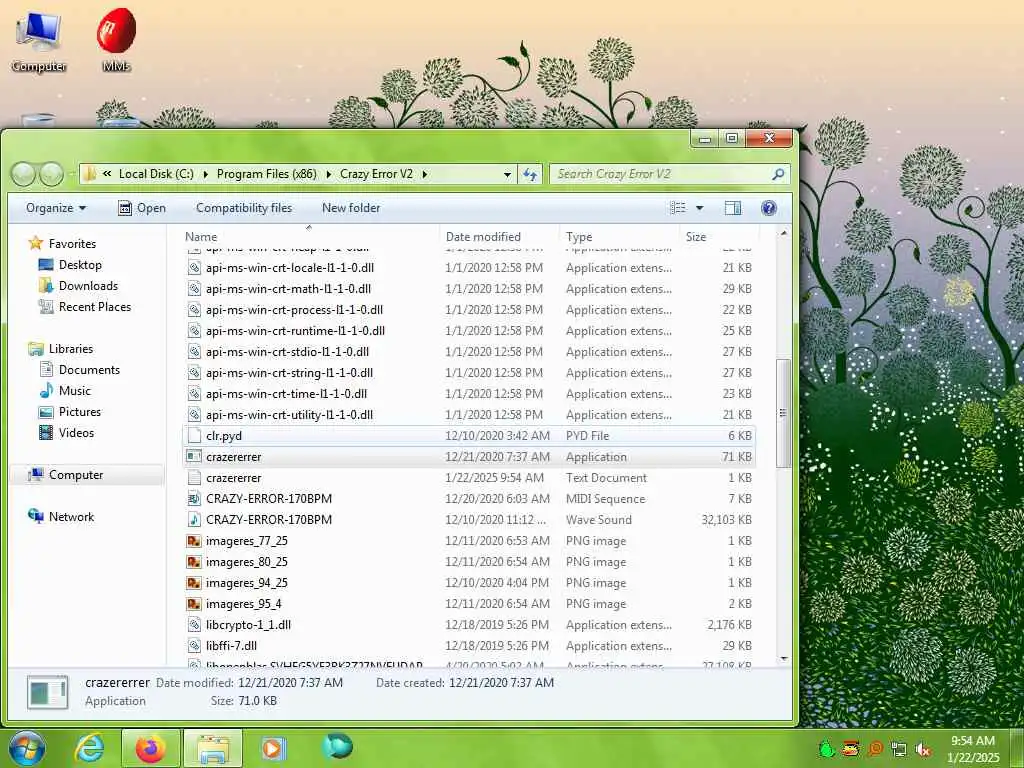Show hidden breadcrumb parents chevron

pos(107,174)
